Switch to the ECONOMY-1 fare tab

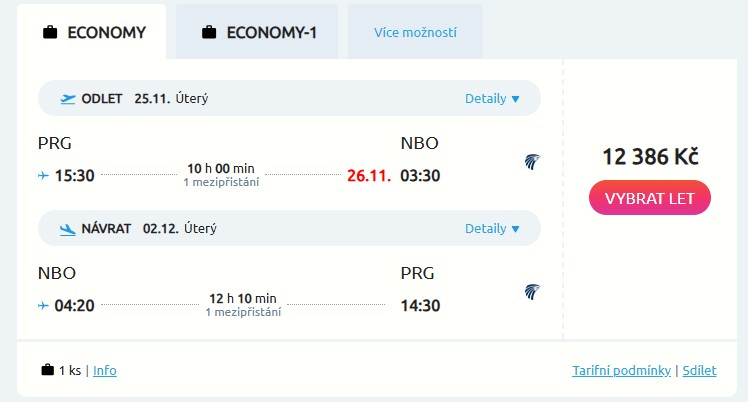pos(257,32)
